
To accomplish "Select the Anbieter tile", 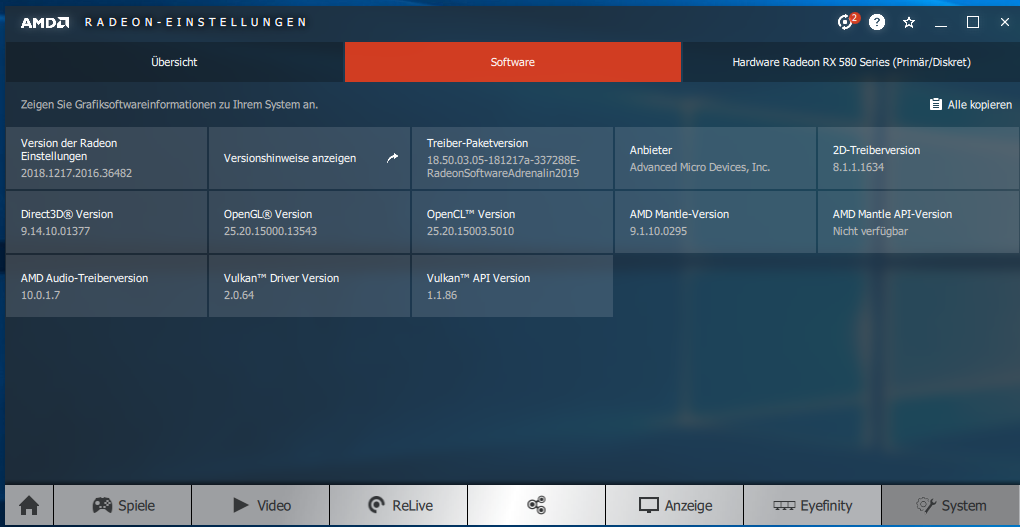I will (x=716, y=158).
